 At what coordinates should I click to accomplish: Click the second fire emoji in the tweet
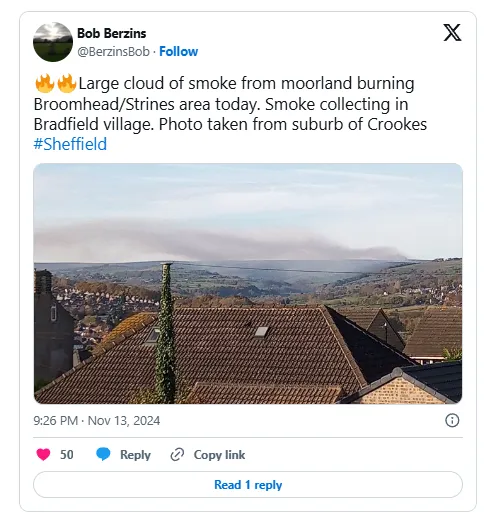[67, 83]
